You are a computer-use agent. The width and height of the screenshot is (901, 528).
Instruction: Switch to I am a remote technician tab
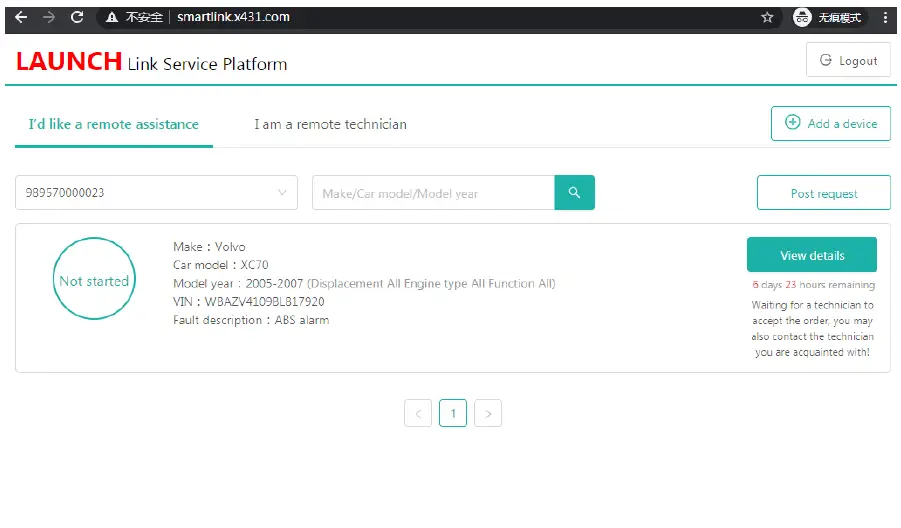330,124
